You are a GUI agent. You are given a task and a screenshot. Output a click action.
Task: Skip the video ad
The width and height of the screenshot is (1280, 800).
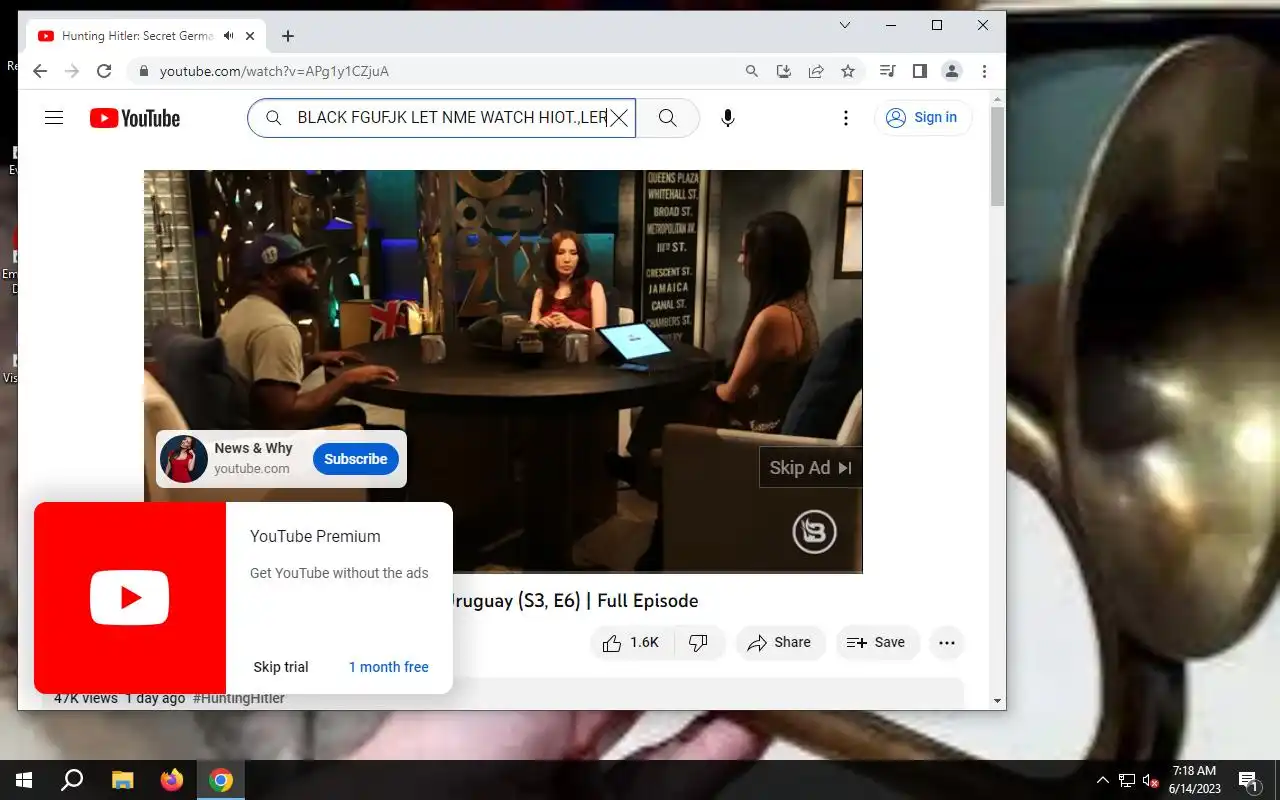coord(810,467)
